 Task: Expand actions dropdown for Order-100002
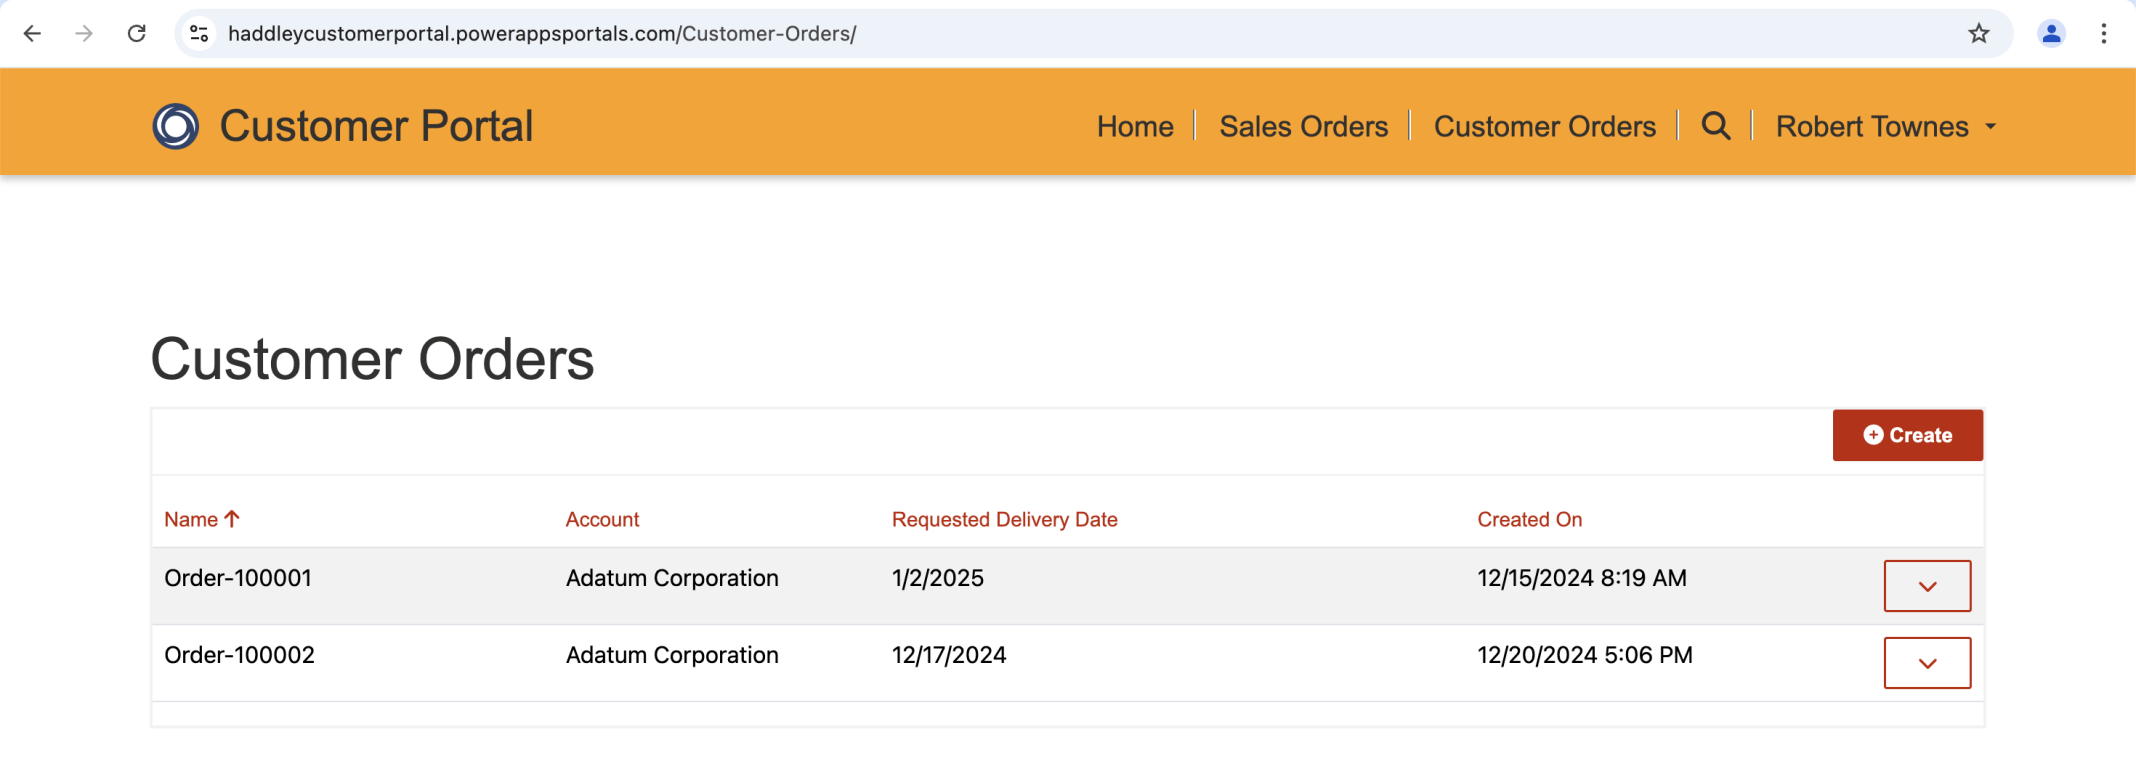1927,663
